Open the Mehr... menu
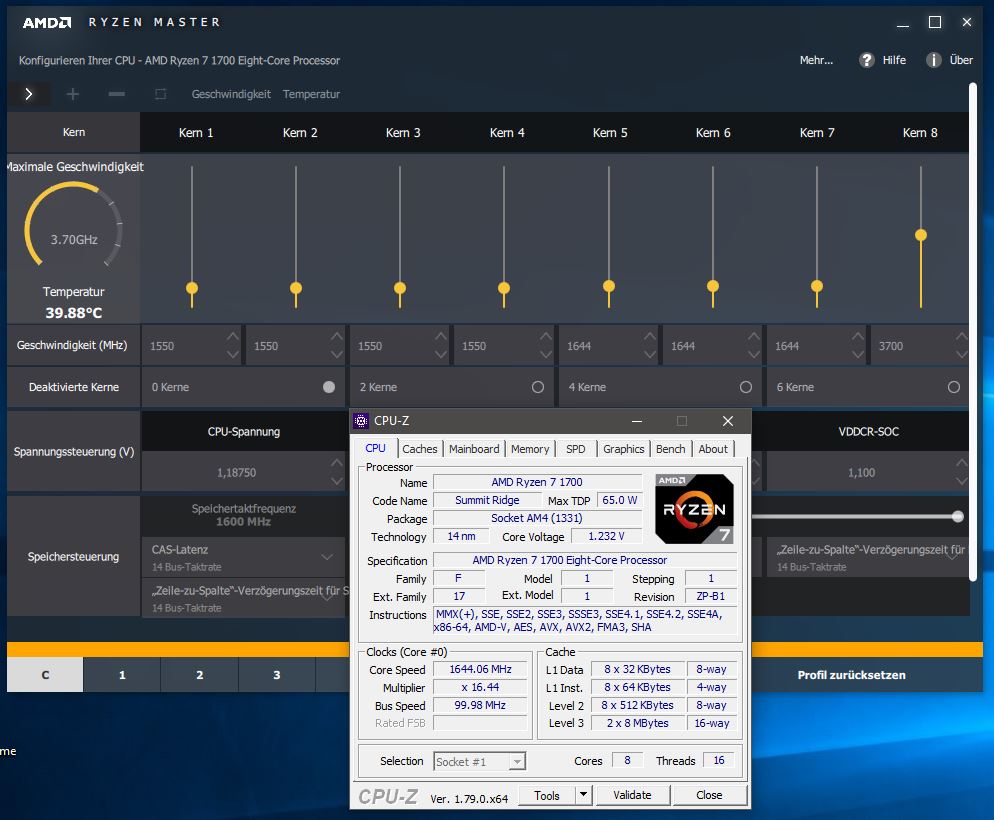This screenshot has width=994, height=820. click(x=816, y=60)
